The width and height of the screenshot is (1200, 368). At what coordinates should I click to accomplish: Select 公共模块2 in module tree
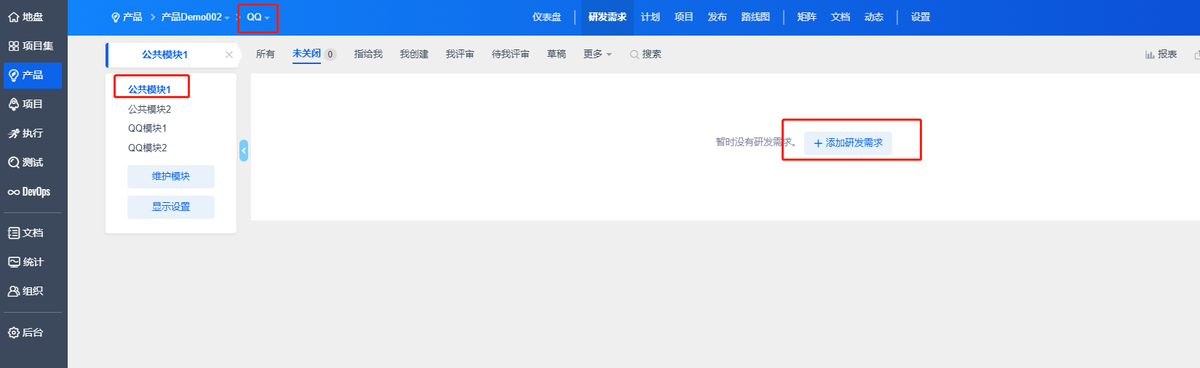[x=149, y=109]
